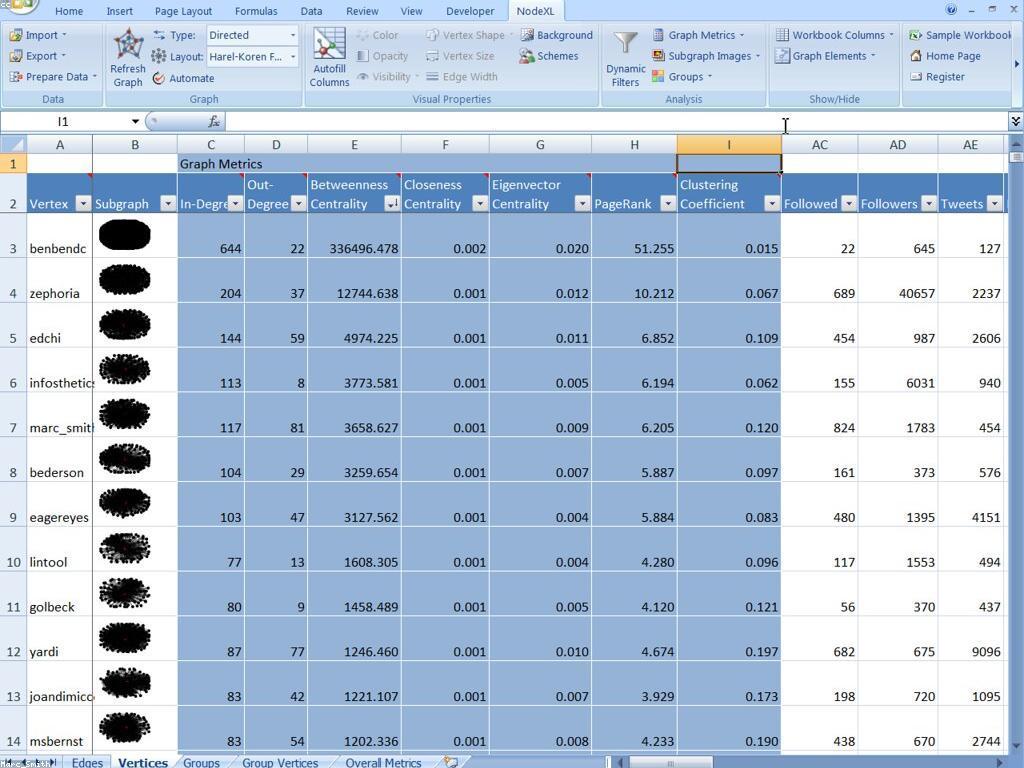The width and height of the screenshot is (1024, 768).
Task: Open the Overall Metrics sheet tab
Action: click(383, 762)
